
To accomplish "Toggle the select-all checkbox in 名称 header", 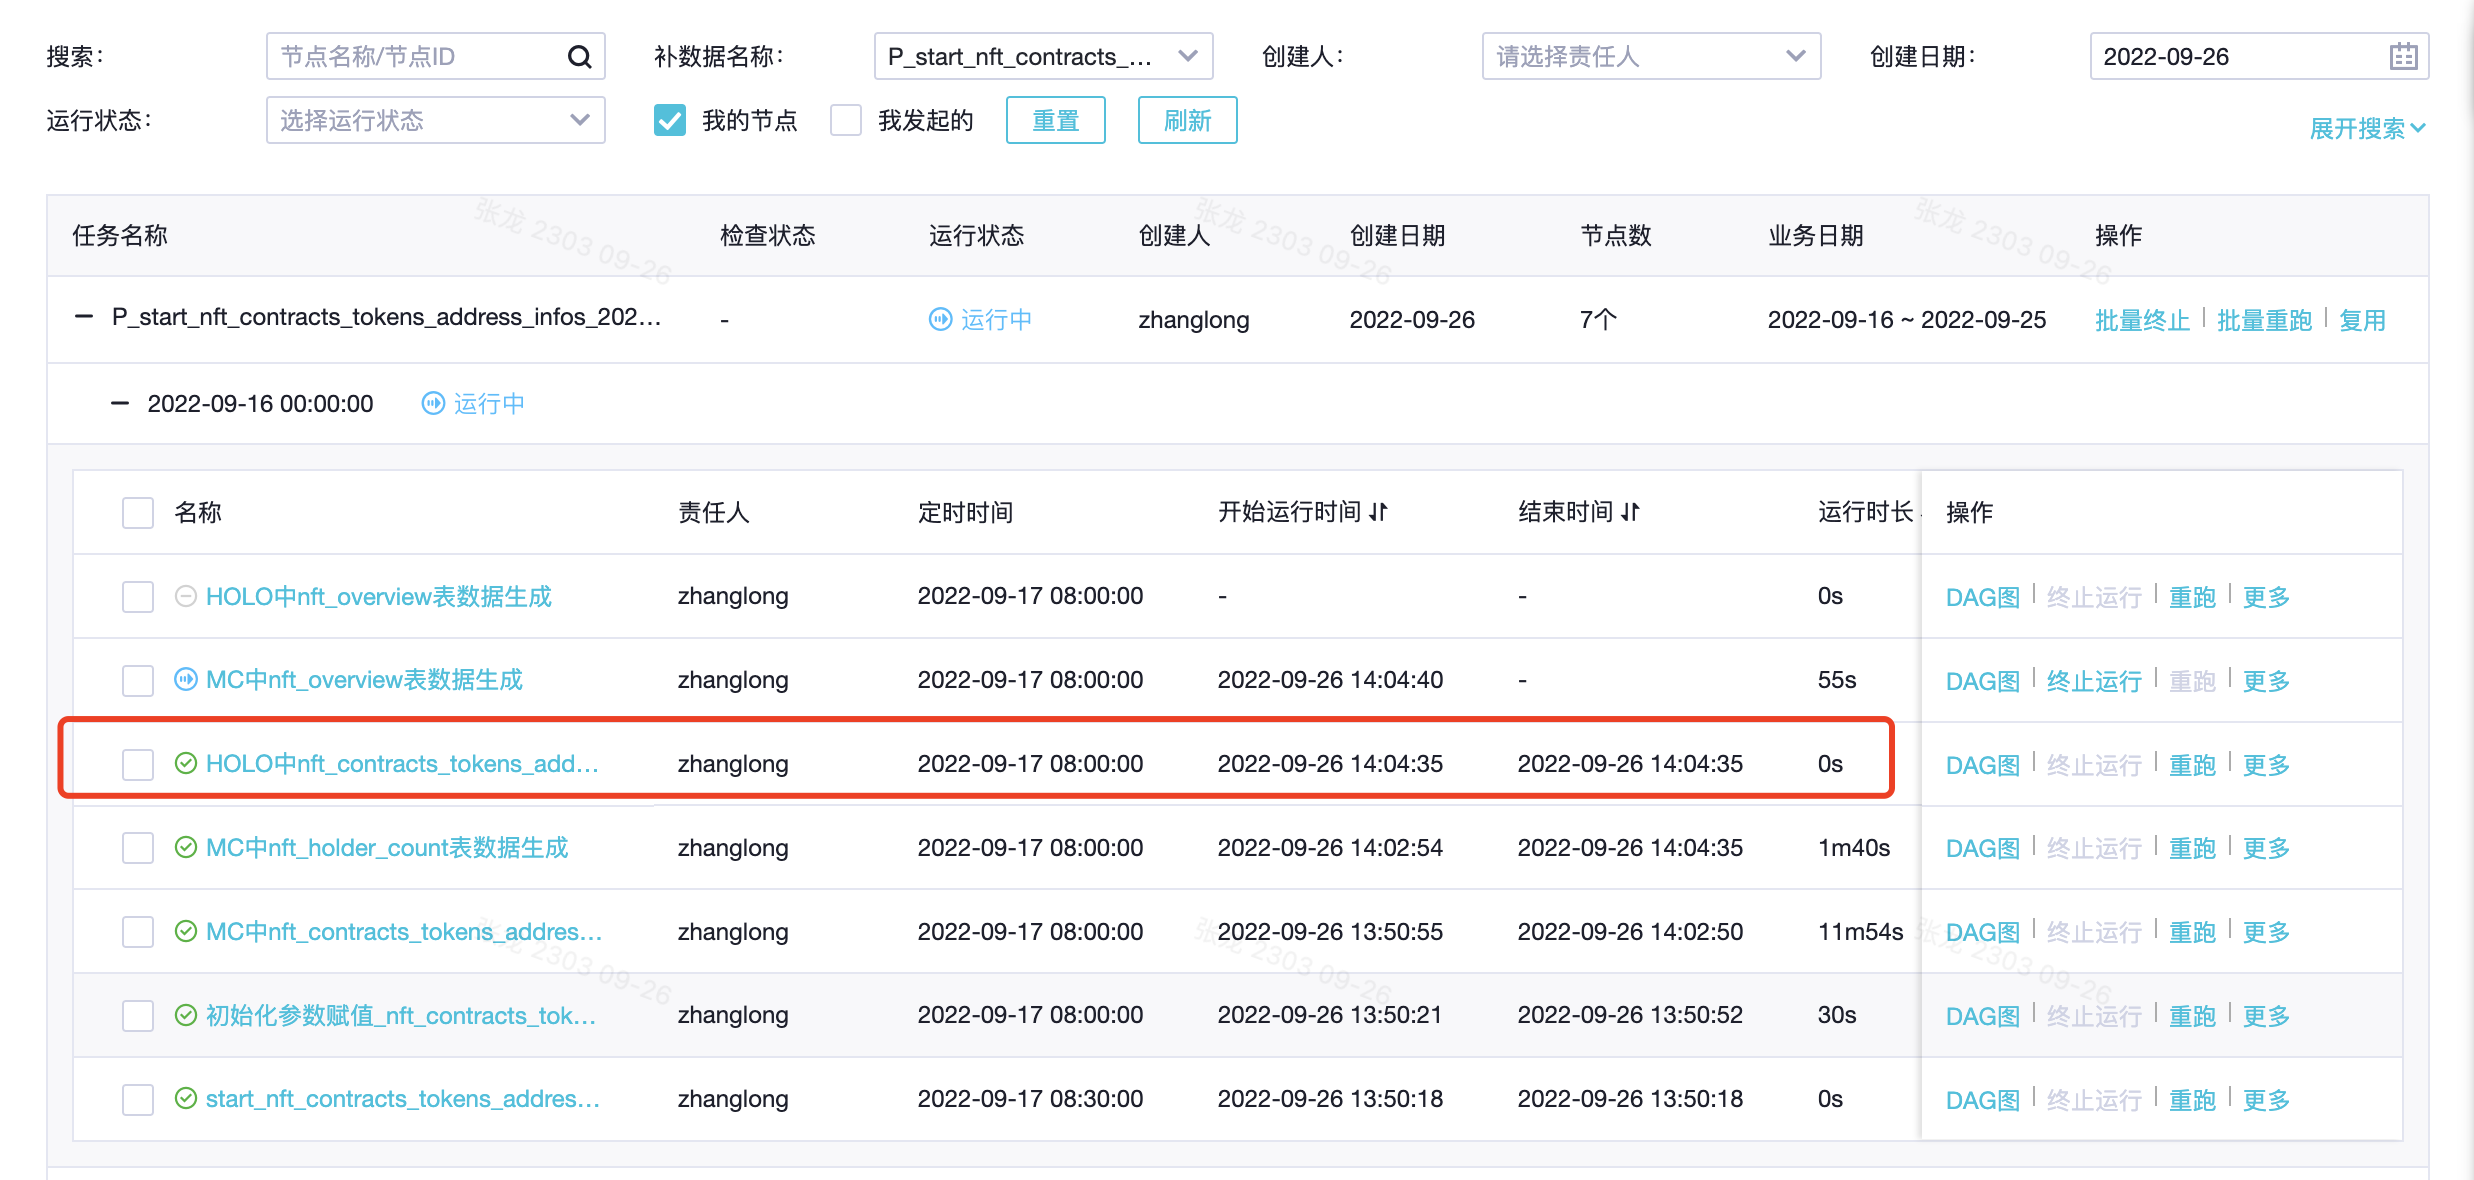I will tap(138, 513).
